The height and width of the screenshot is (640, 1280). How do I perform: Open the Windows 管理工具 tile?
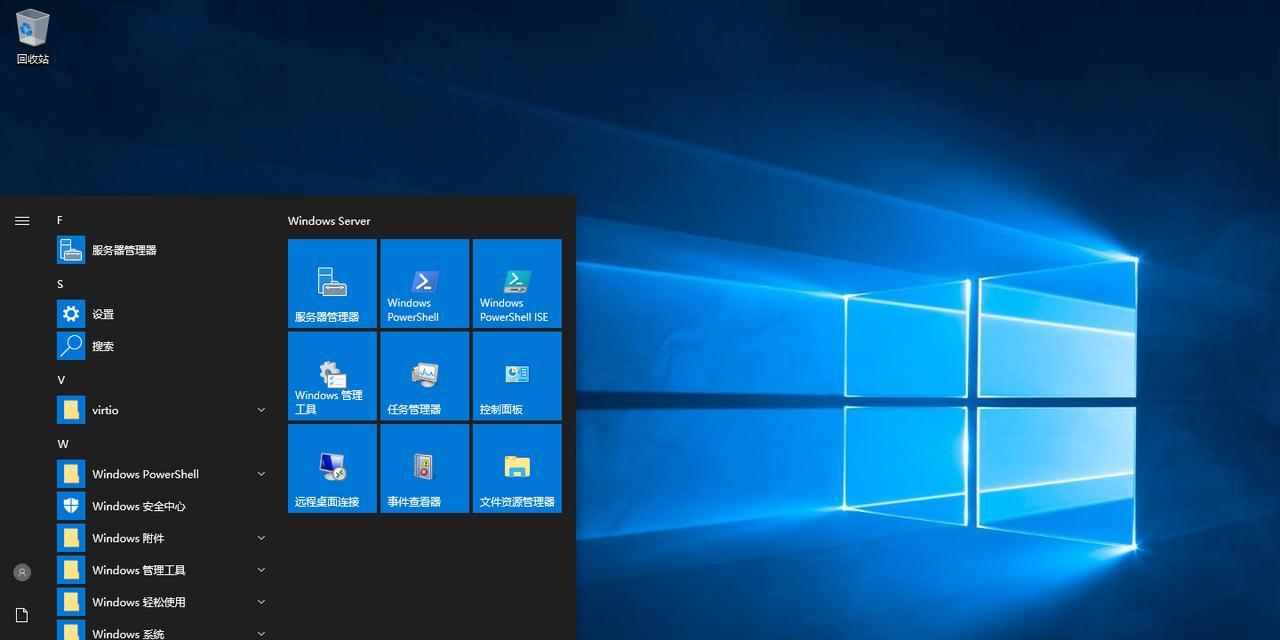(332, 376)
